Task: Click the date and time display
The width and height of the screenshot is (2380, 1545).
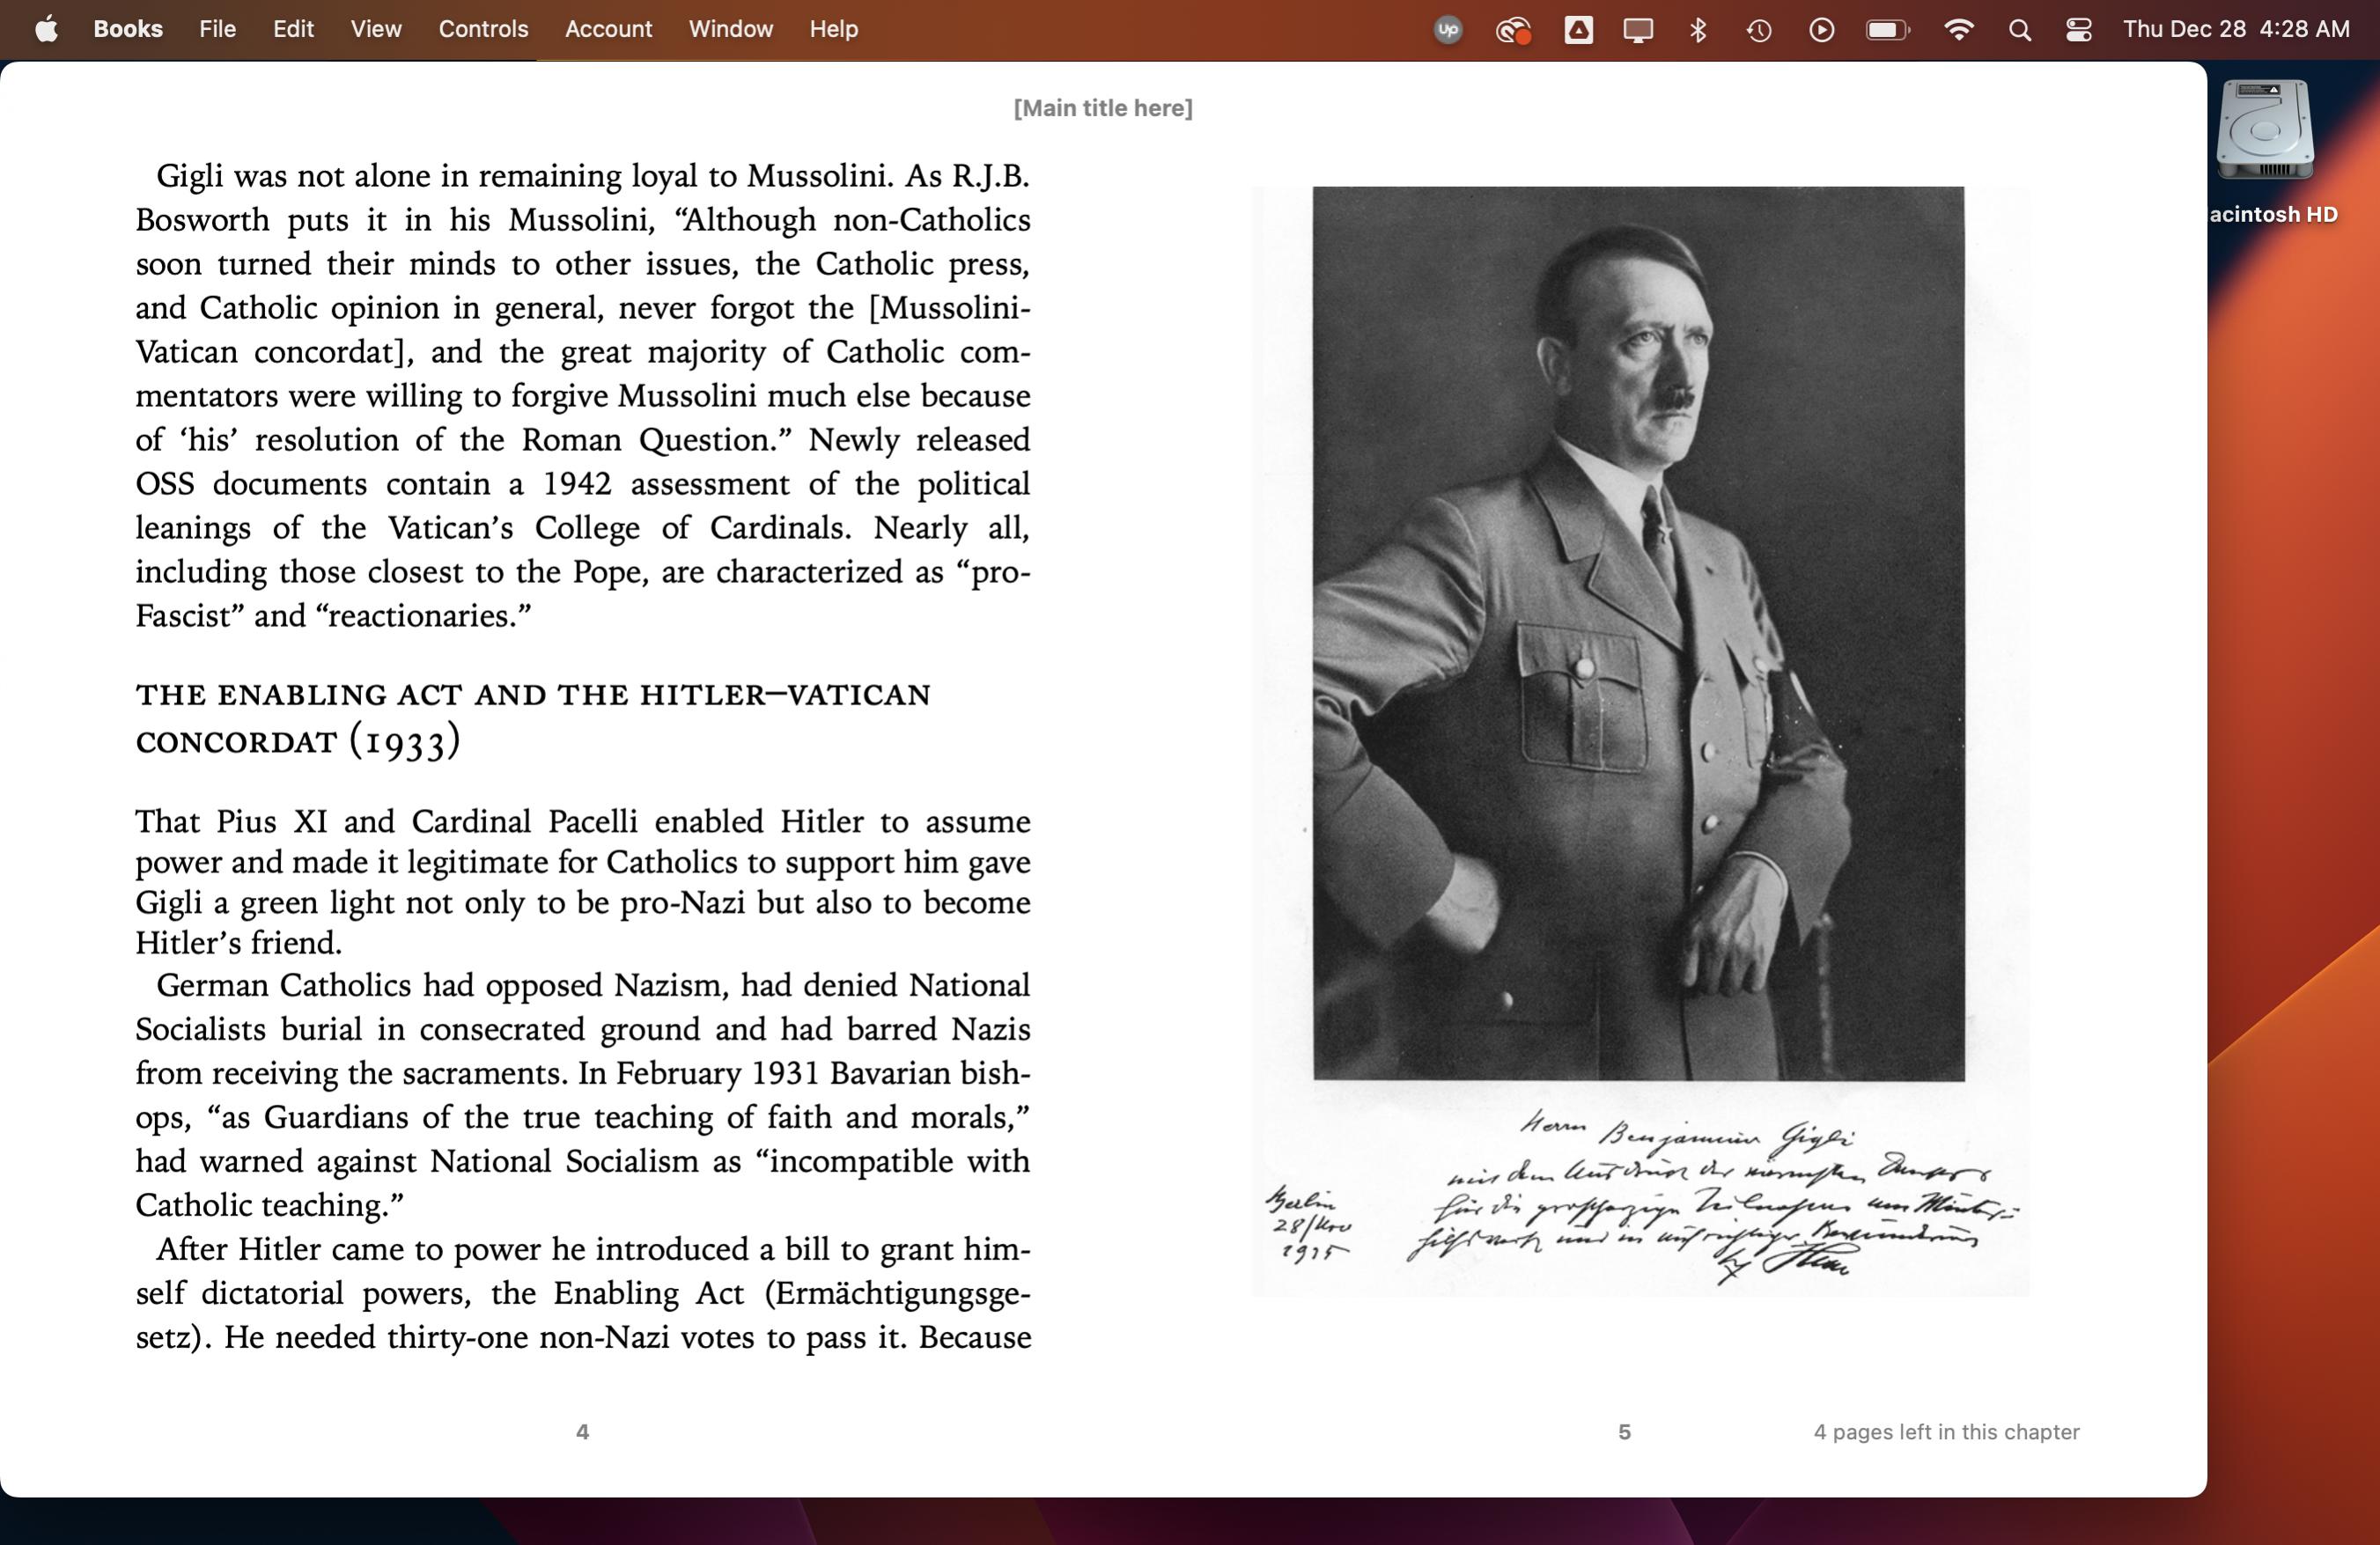Action: (x=2236, y=29)
